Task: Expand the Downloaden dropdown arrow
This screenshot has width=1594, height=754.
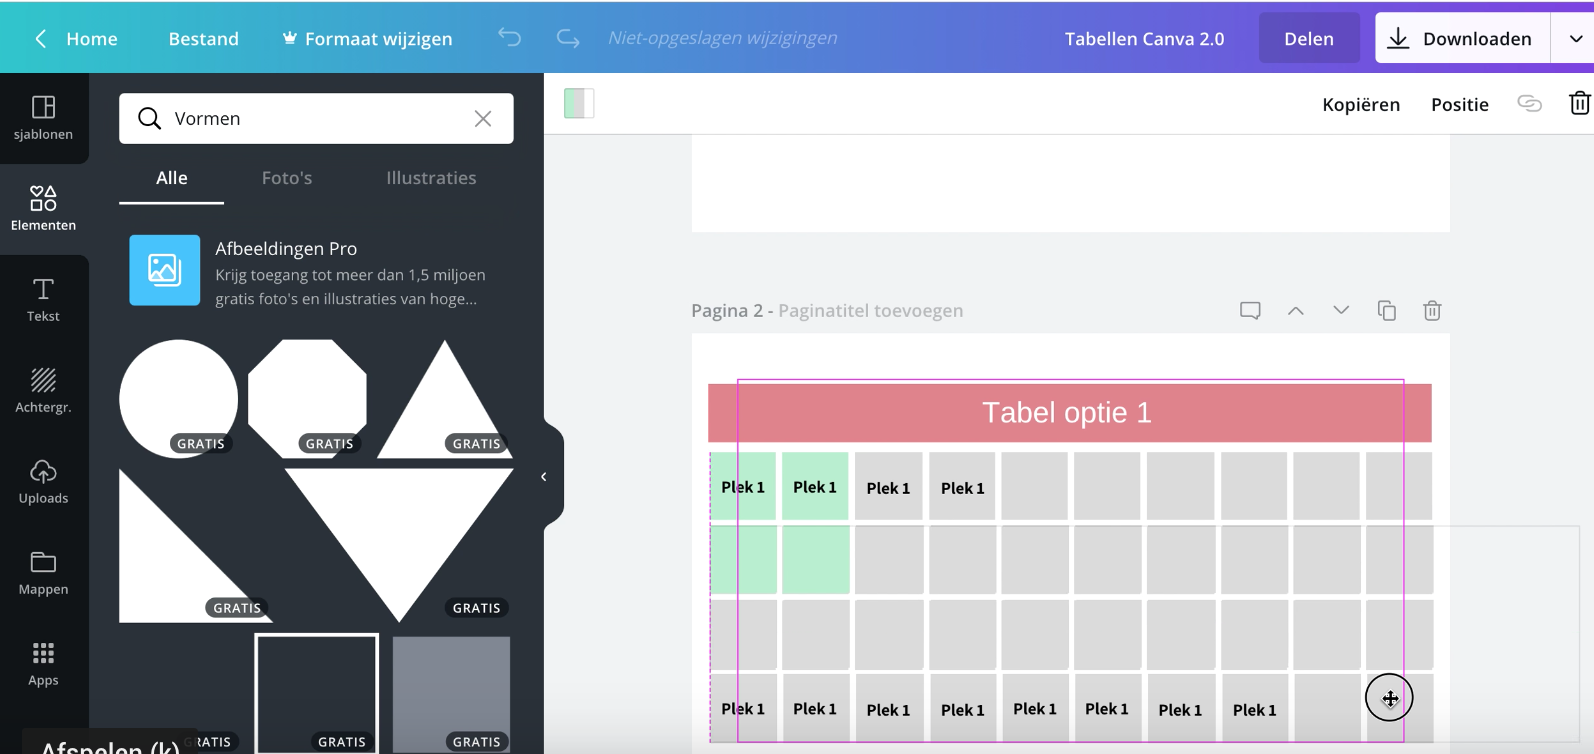Action: tap(1575, 39)
